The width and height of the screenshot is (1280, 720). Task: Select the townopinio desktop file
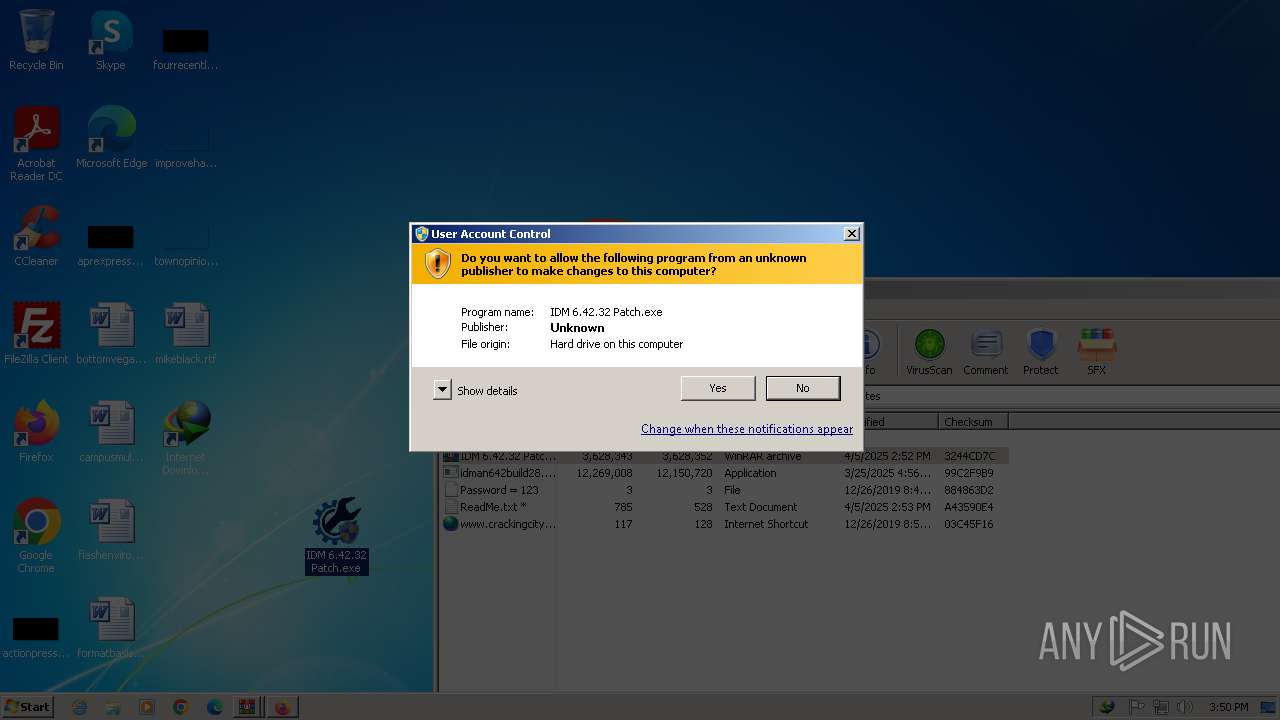[x=186, y=244]
